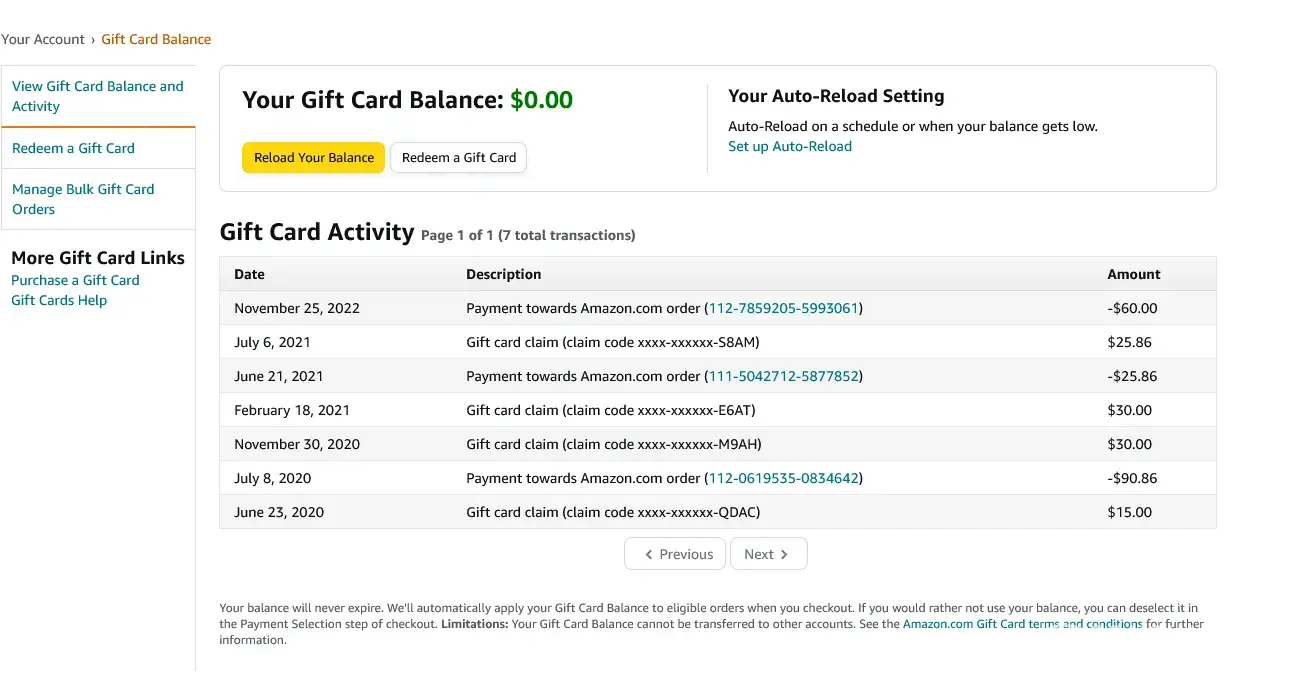Open the Set up Auto-Reload link

coord(789,146)
